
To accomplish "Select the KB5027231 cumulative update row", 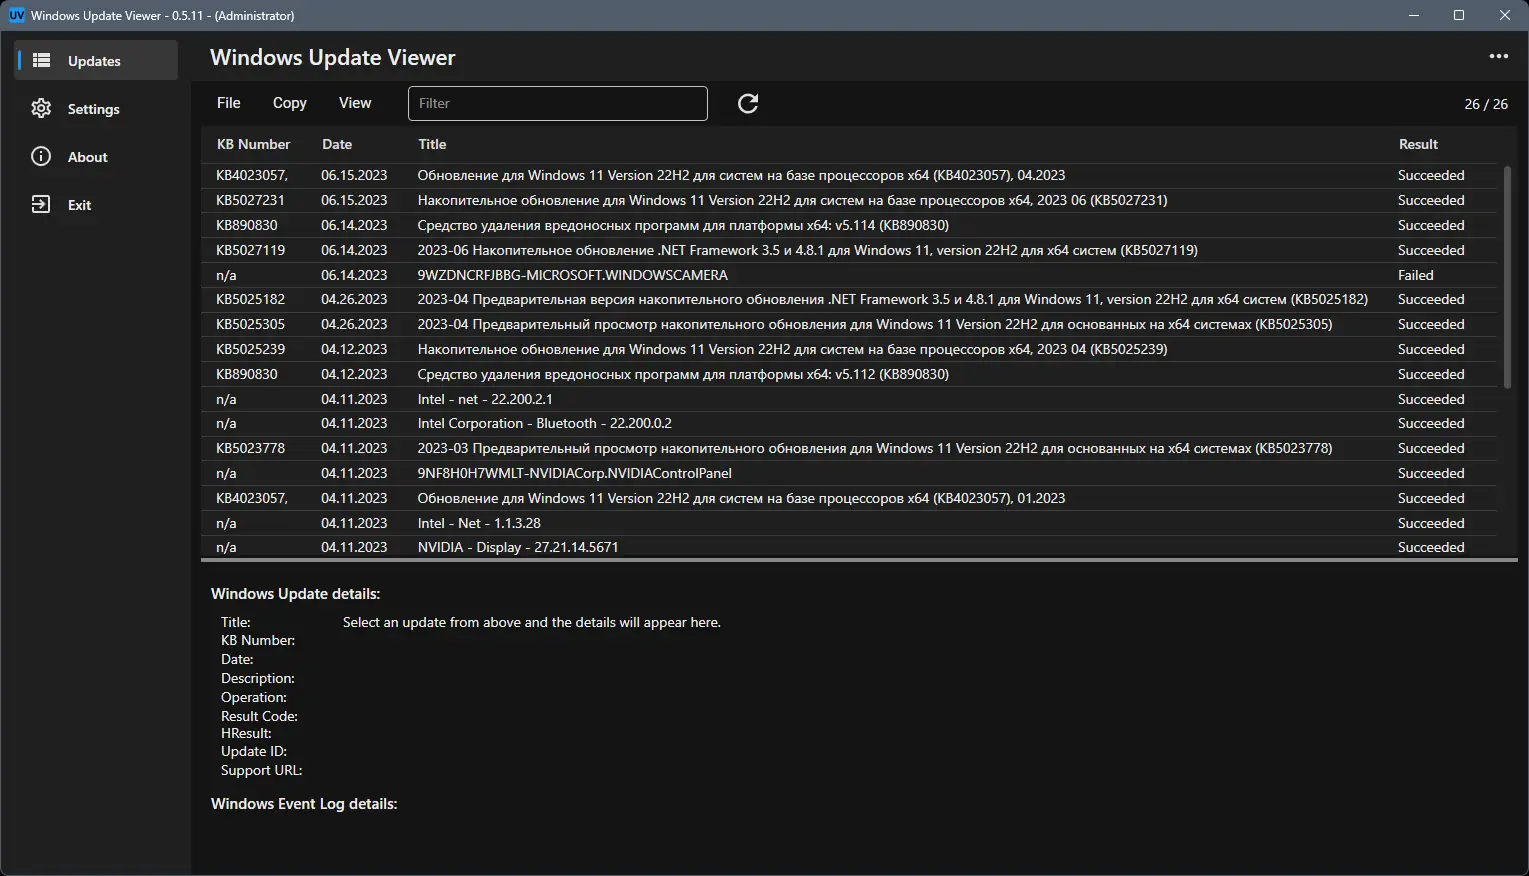I will click(x=792, y=200).
